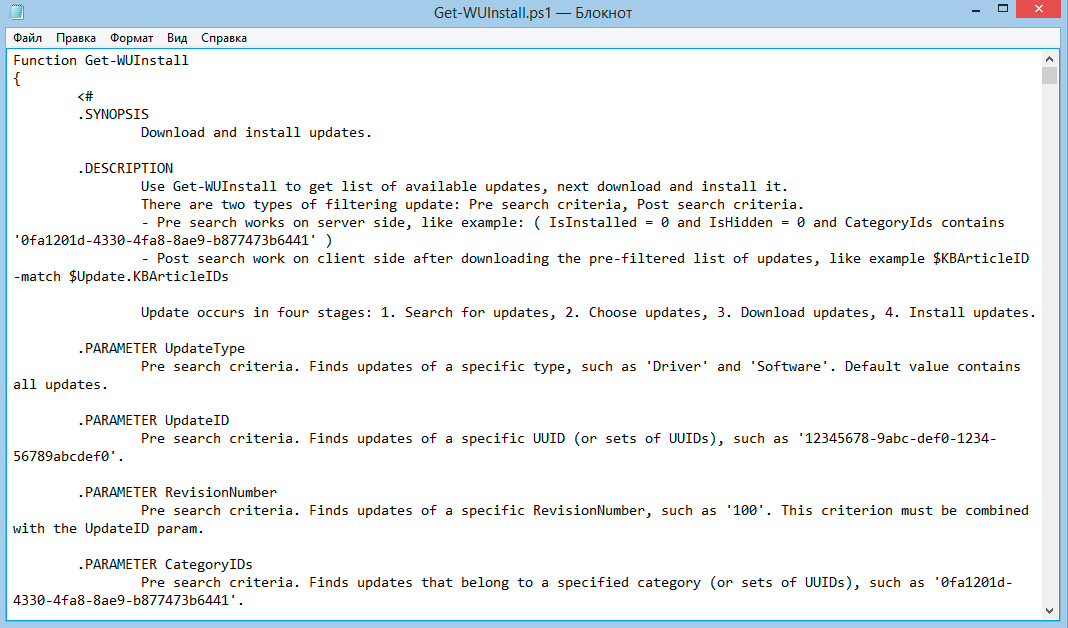Close the Get-WUInstall.ps1 window
The height and width of the screenshot is (628, 1068).
click(x=1039, y=10)
